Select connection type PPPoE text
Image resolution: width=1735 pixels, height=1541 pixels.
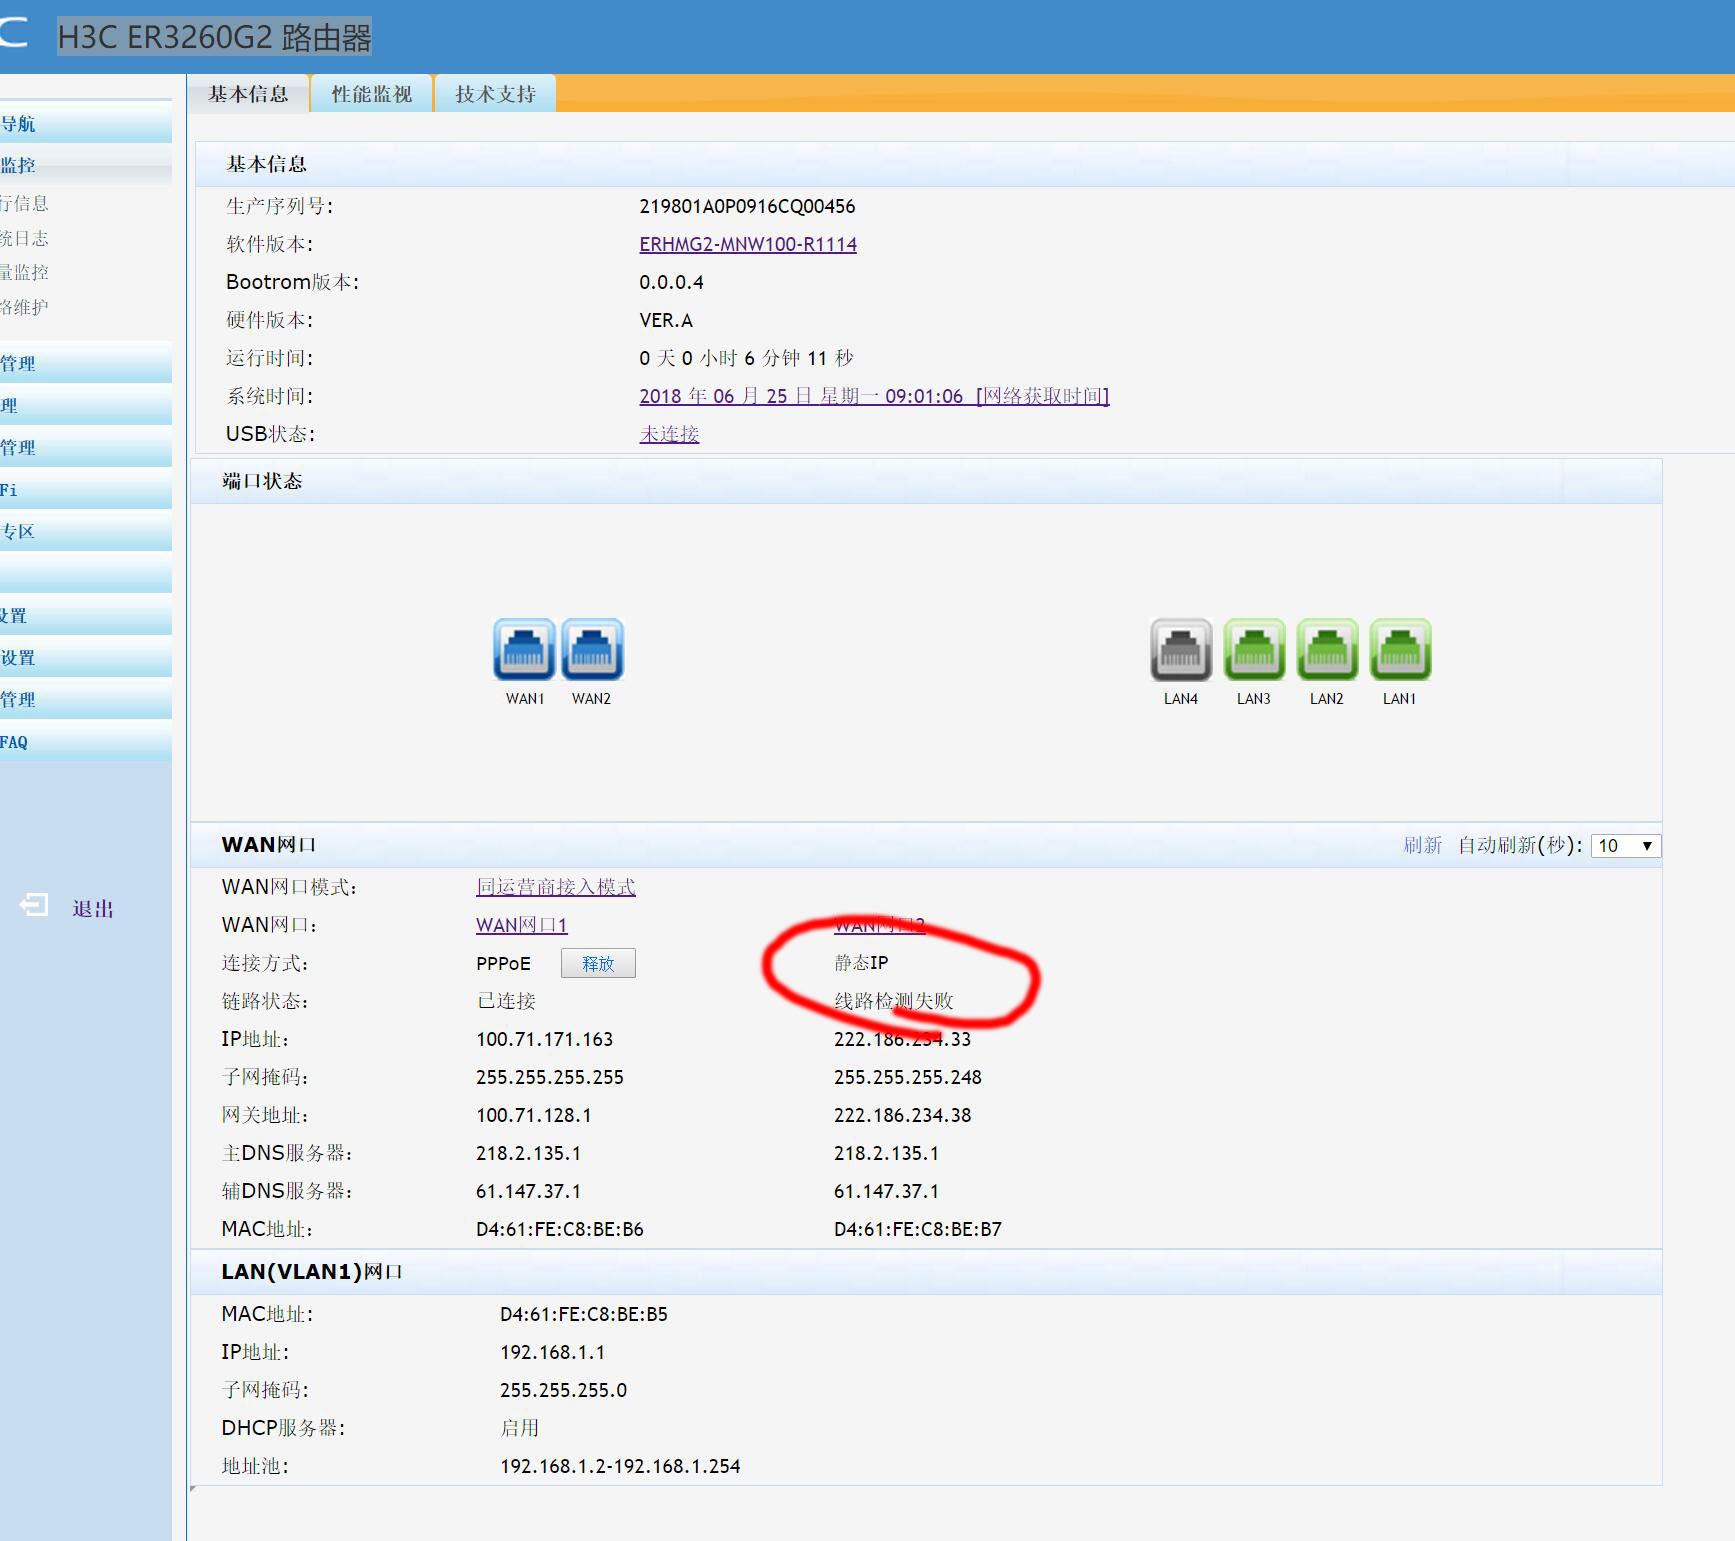[503, 963]
